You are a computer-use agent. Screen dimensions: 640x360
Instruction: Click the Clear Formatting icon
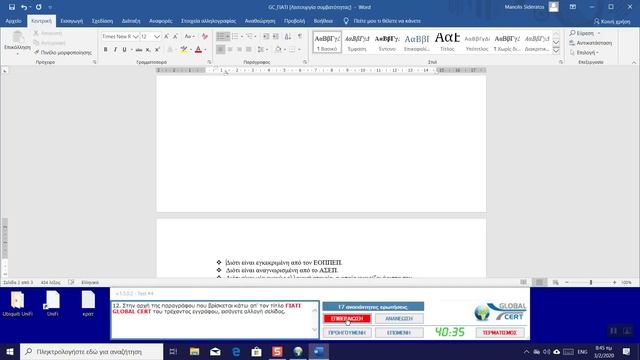point(204,37)
